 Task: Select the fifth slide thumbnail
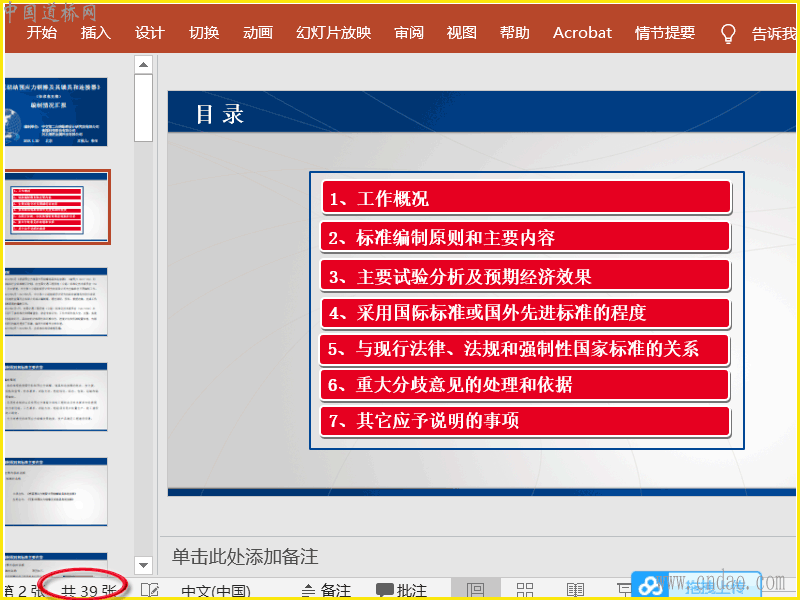coord(56,492)
